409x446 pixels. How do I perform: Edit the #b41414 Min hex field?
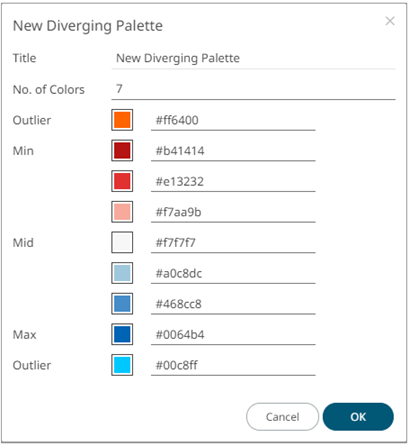pyautogui.click(x=233, y=151)
